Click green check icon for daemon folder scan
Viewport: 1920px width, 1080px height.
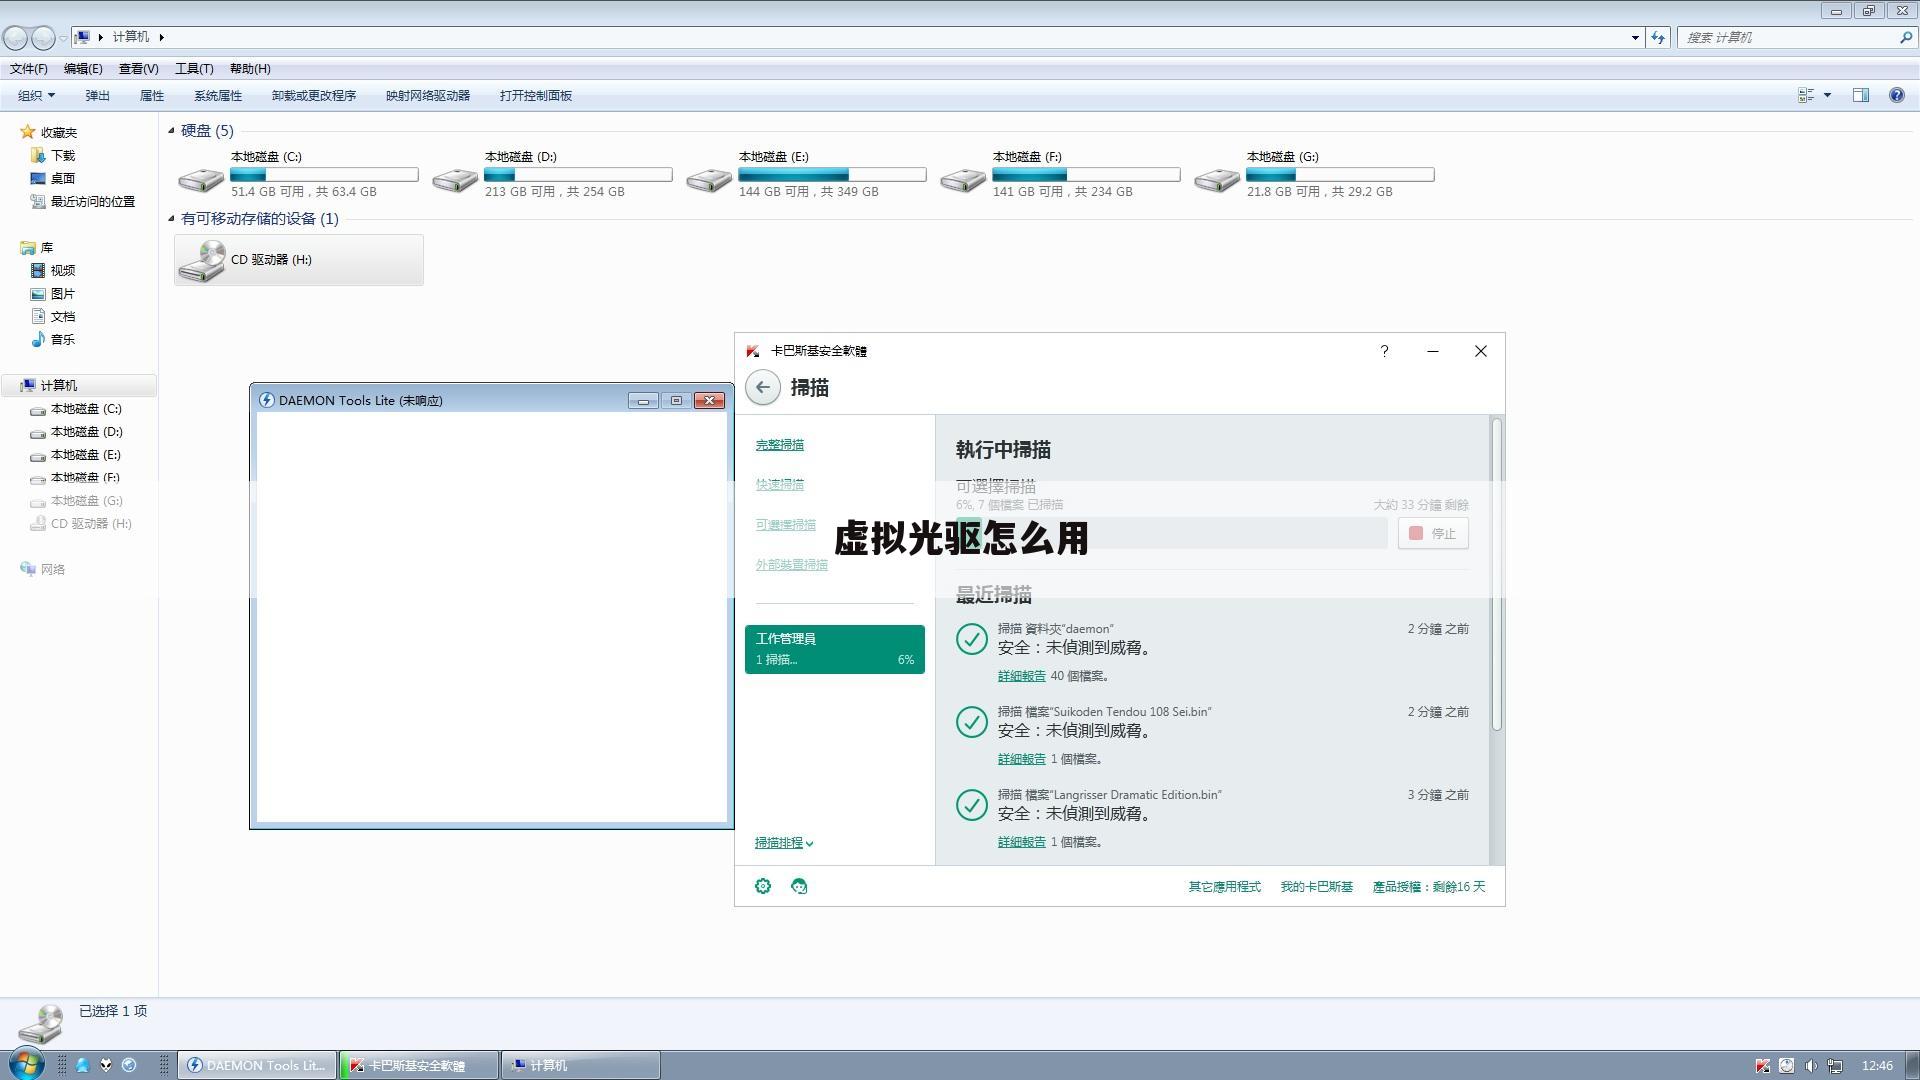[x=971, y=639]
